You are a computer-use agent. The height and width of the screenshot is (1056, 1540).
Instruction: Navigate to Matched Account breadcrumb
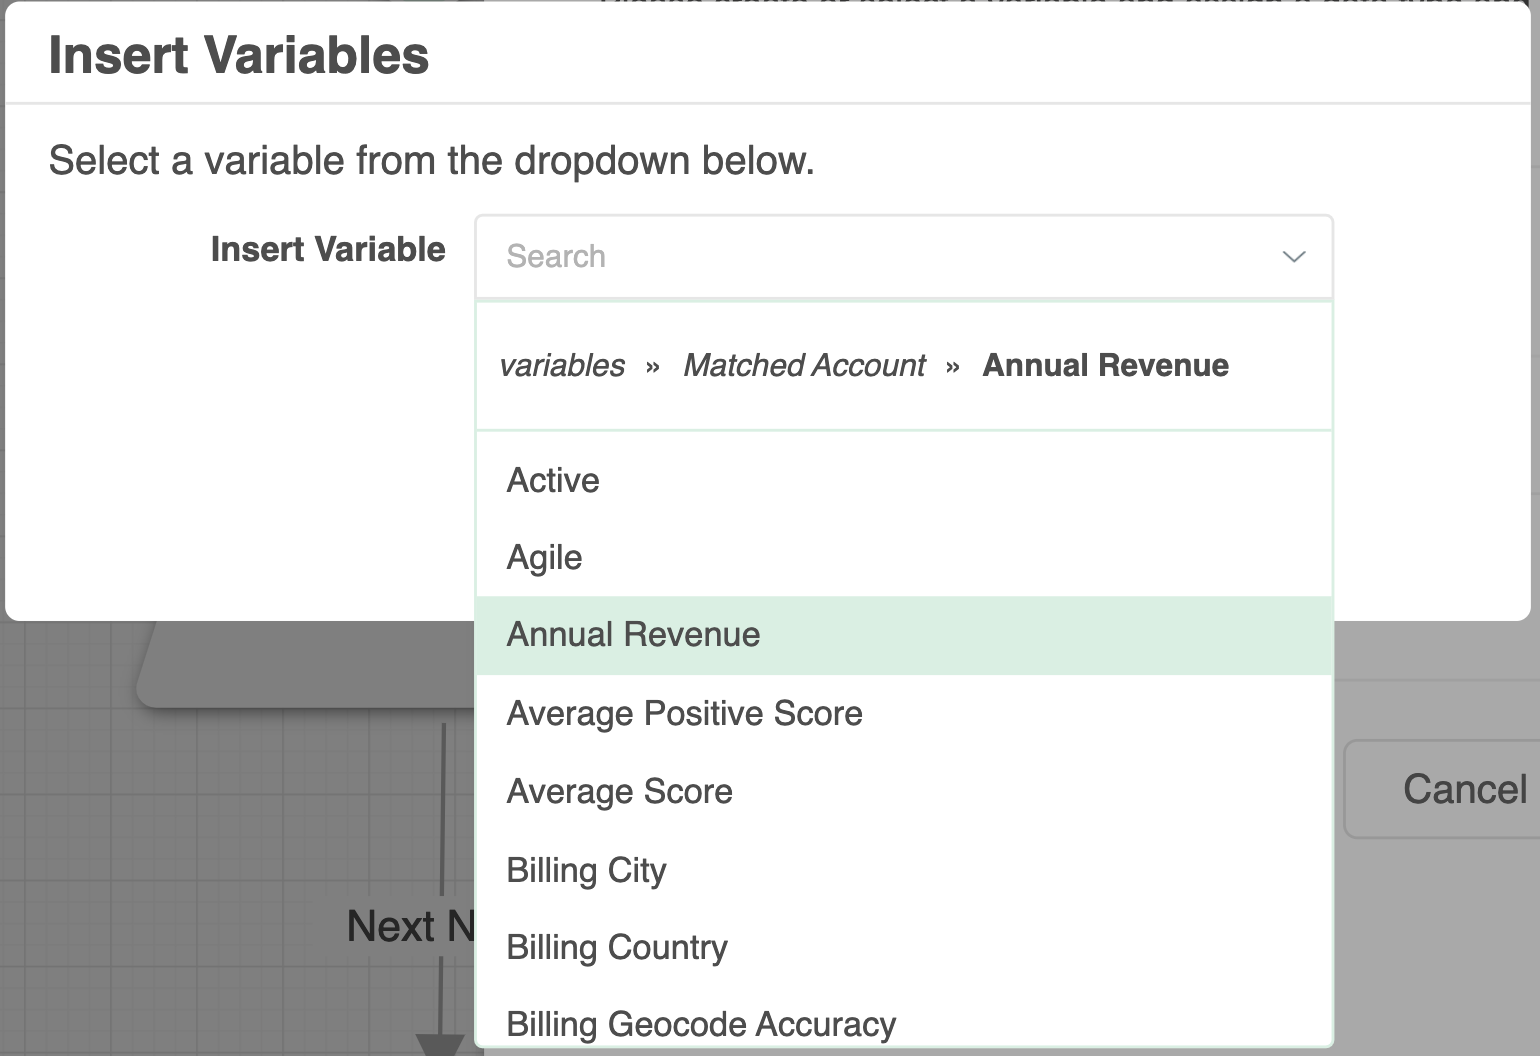(x=804, y=366)
